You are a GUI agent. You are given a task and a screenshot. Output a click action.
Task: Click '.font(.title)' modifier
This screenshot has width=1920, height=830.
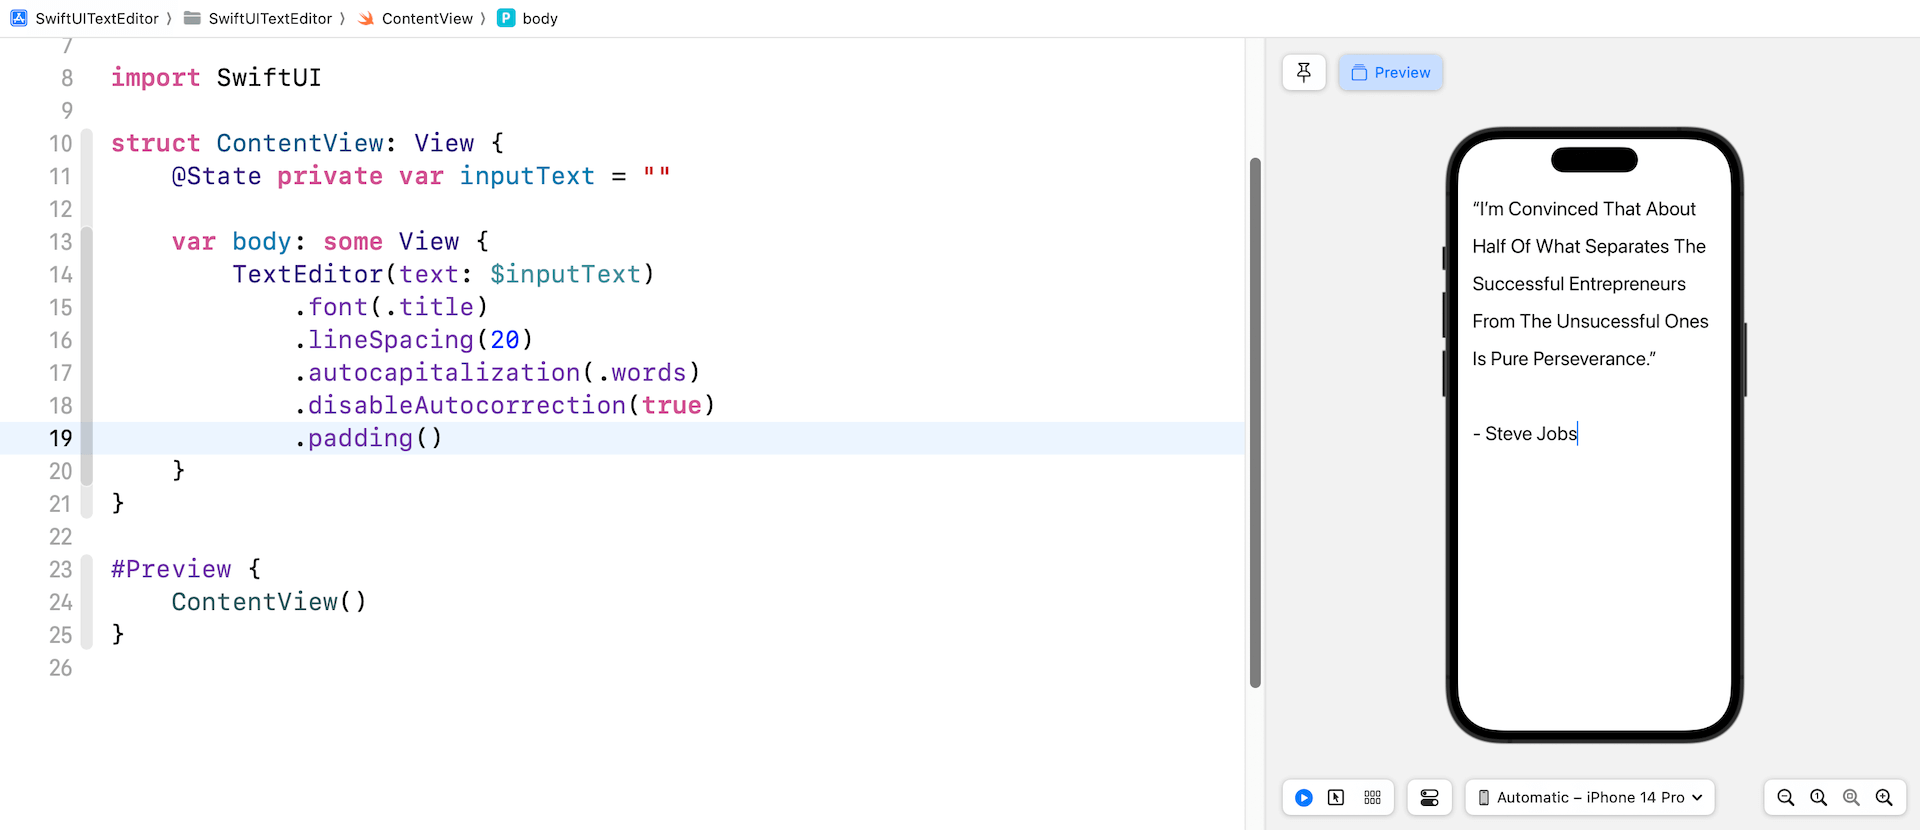tap(391, 307)
